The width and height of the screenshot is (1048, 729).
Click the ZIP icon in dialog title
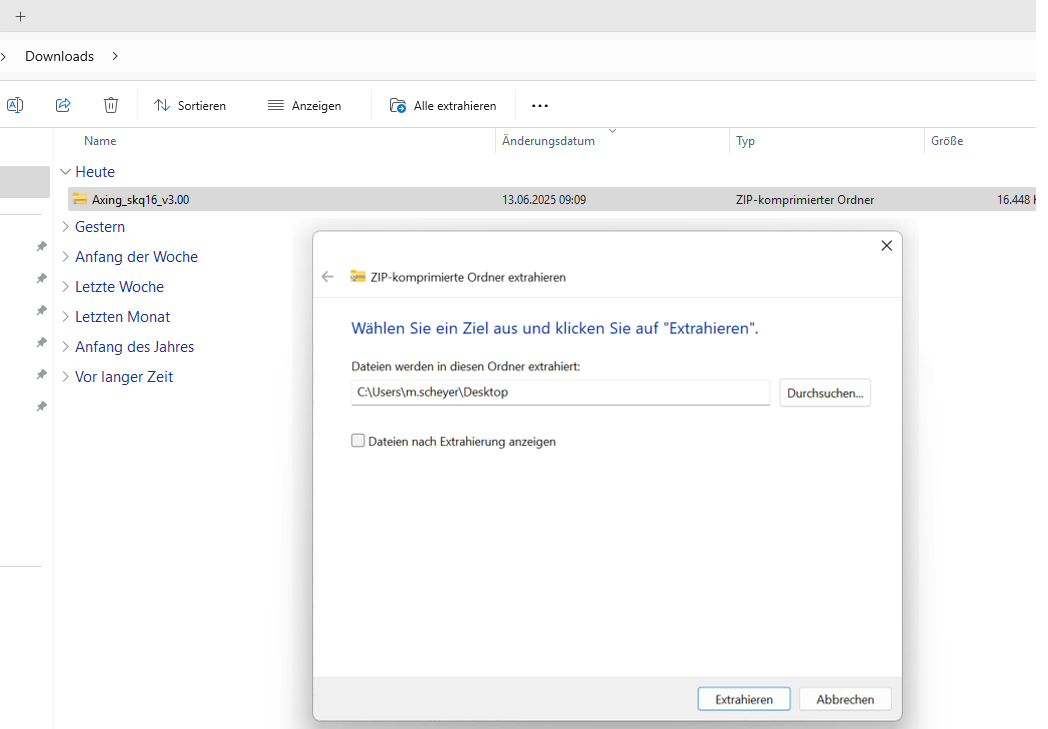coord(358,277)
